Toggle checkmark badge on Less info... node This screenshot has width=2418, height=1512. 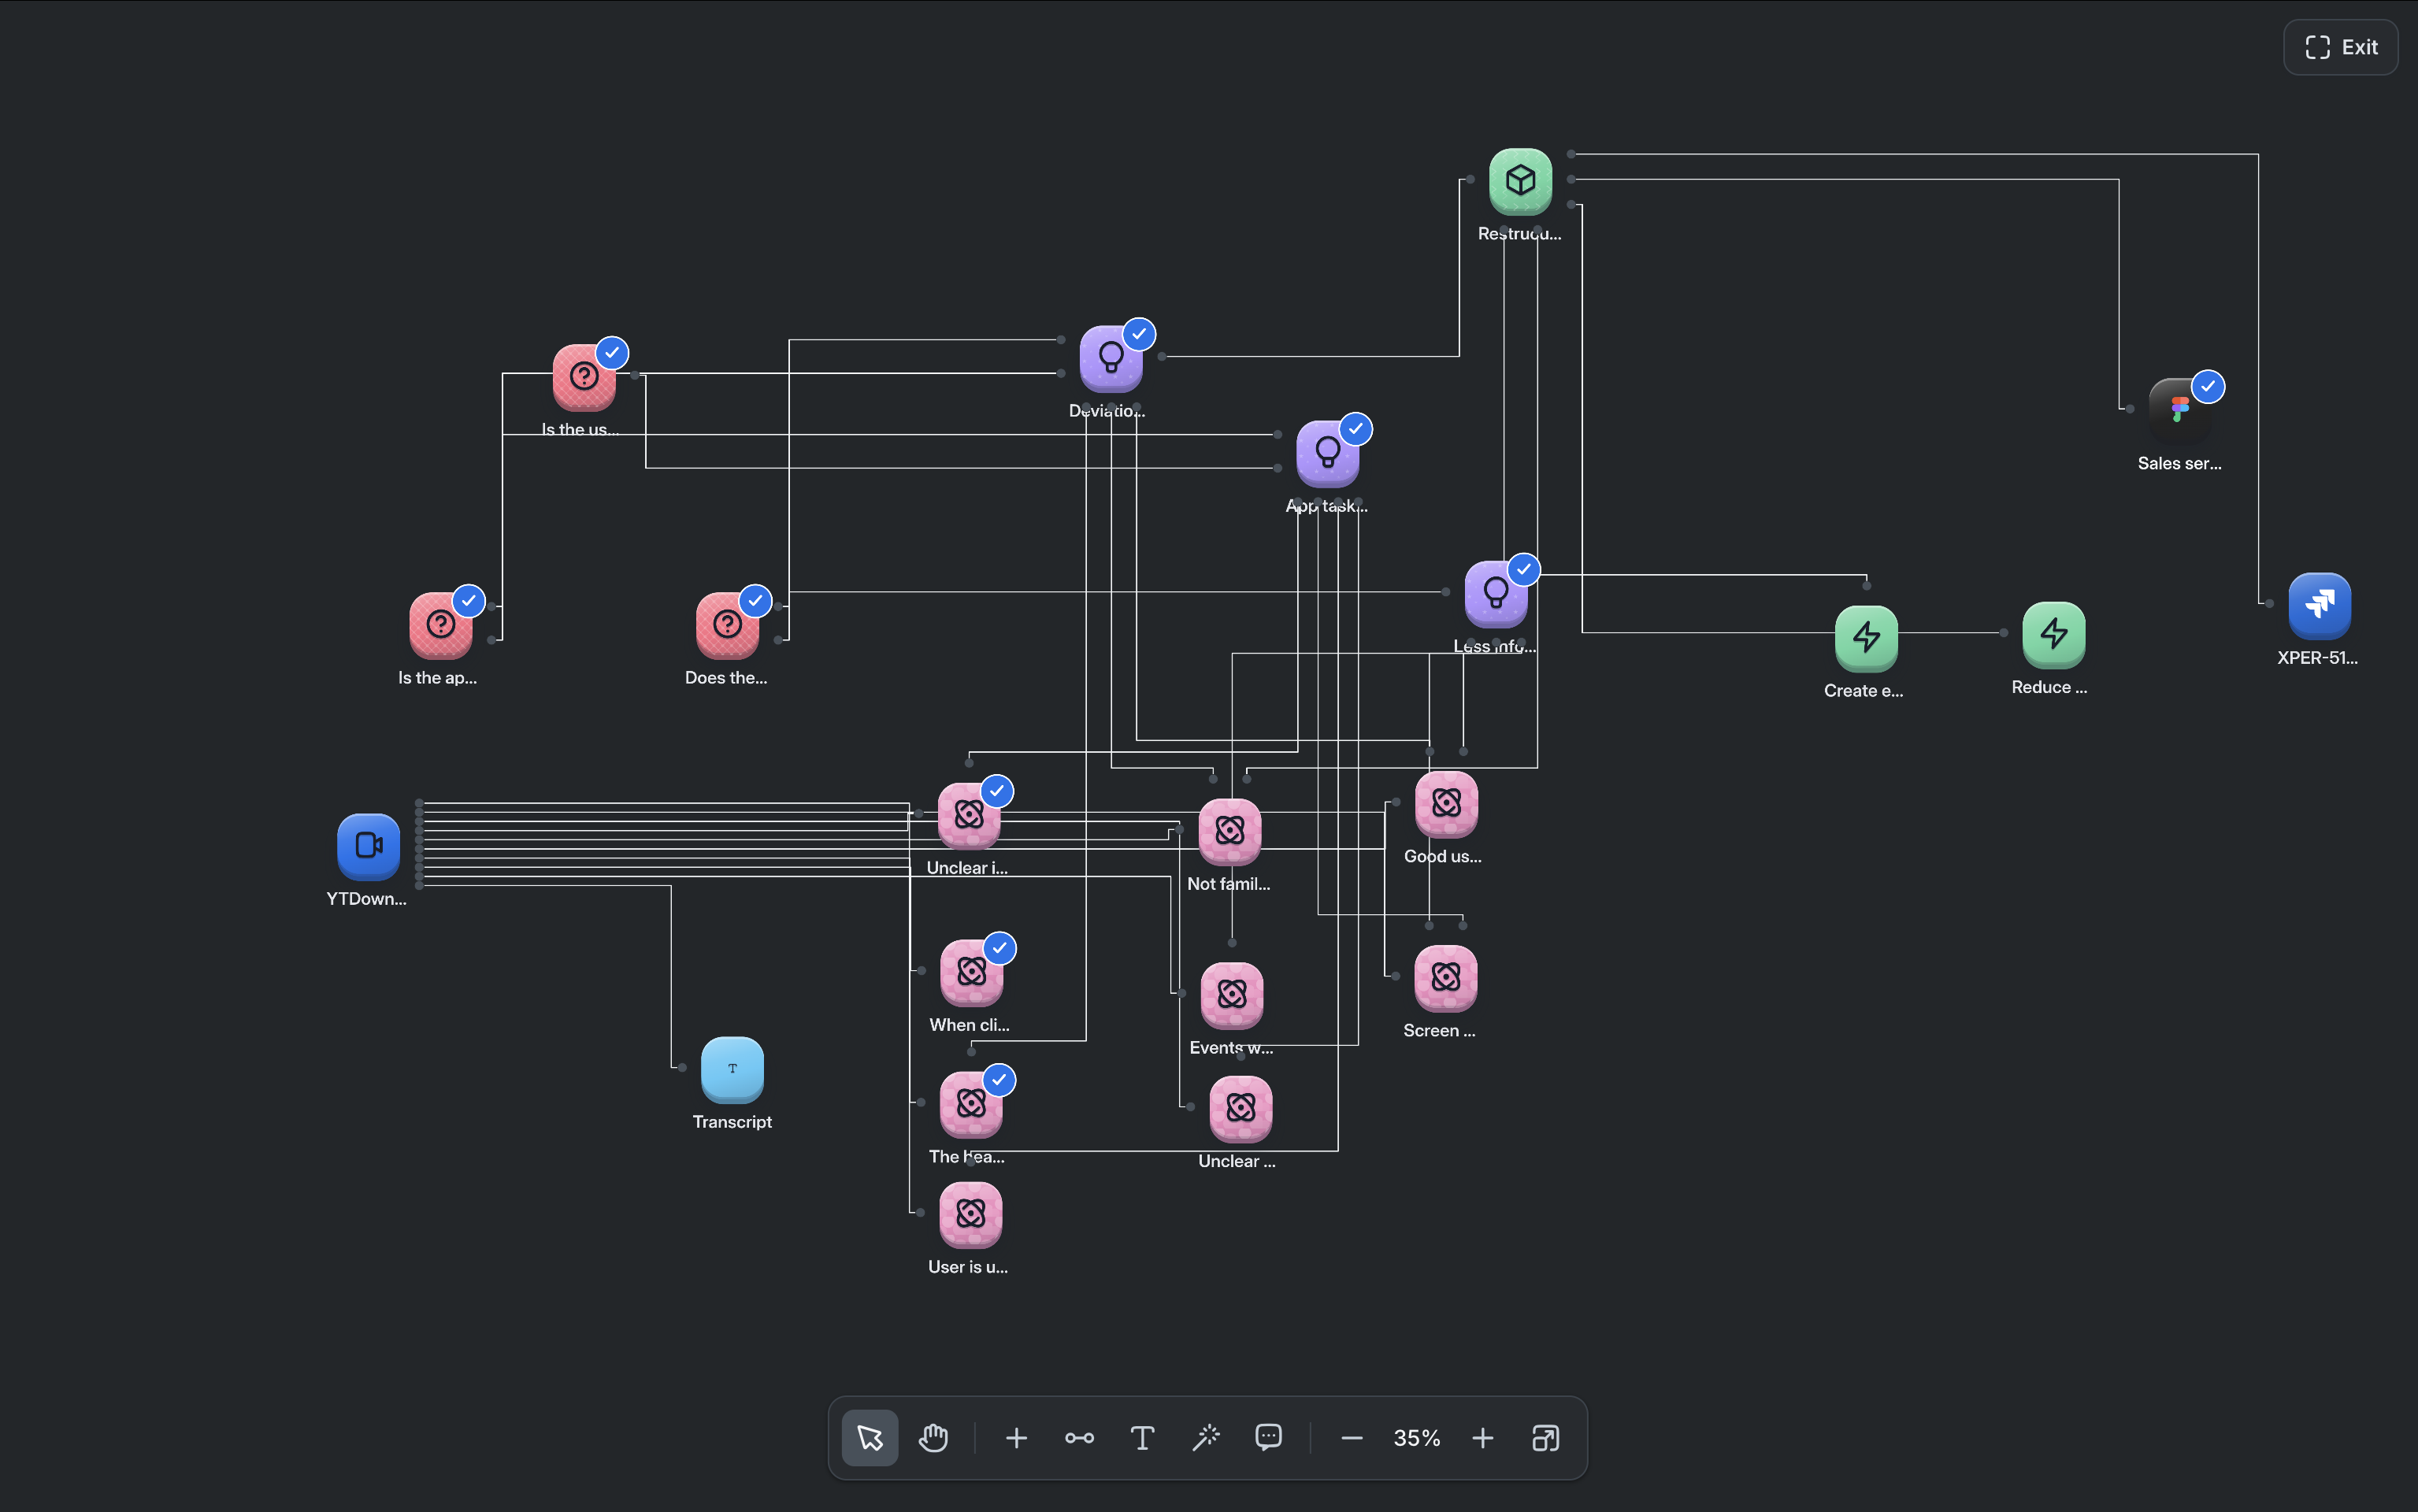click(x=1524, y=570)
